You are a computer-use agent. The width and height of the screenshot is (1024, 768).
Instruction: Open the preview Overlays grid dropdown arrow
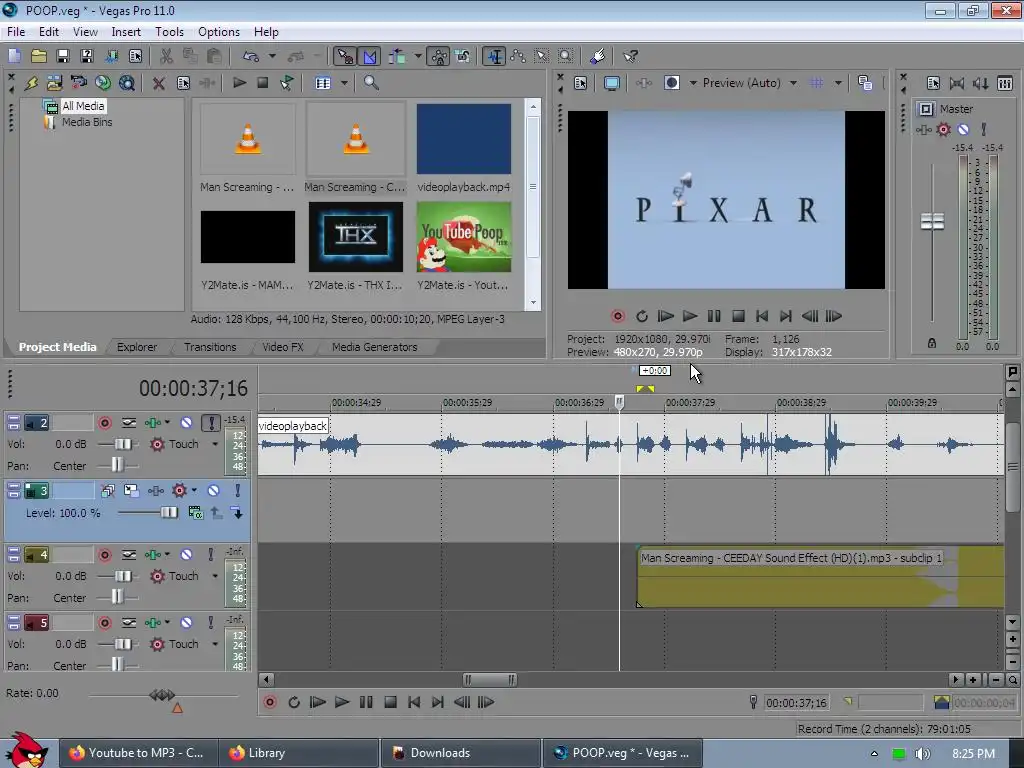click(x=838, y=83)
